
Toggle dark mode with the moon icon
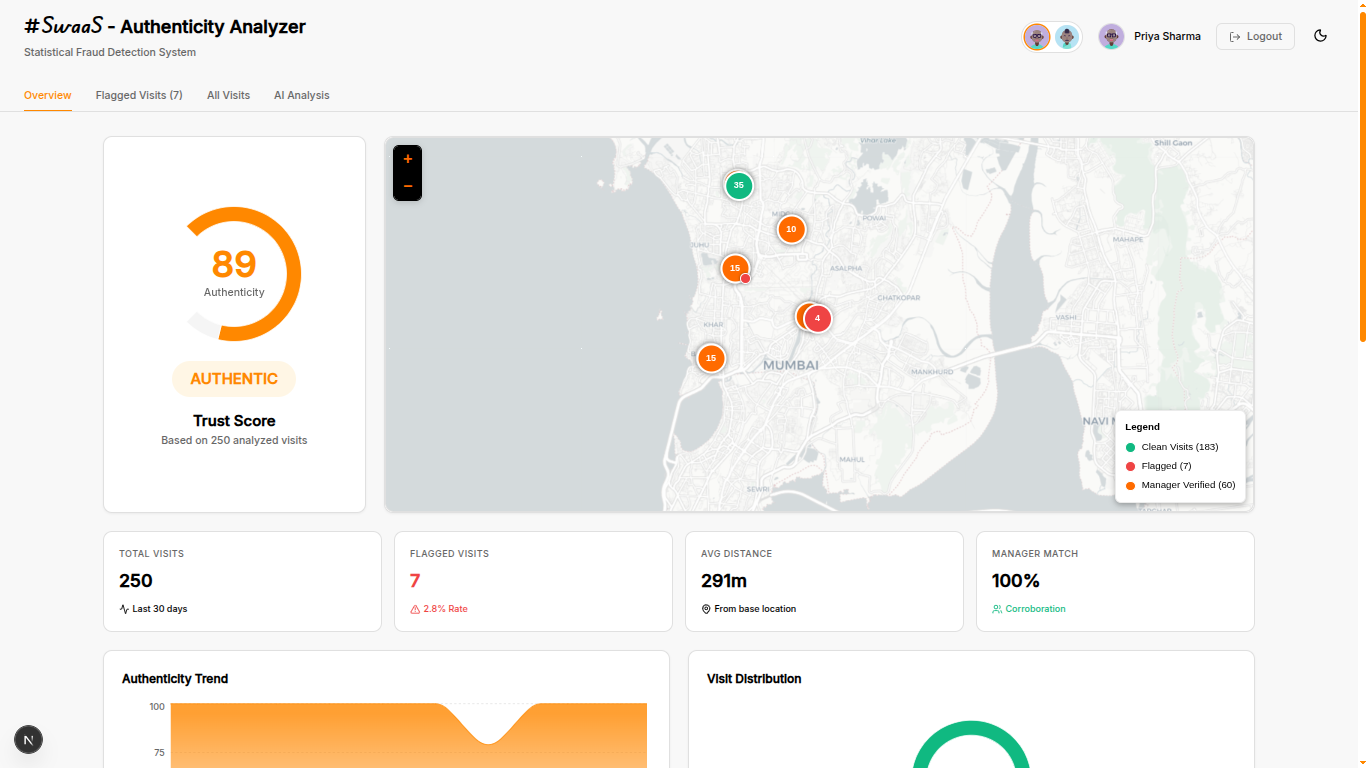click(1320, 35)
